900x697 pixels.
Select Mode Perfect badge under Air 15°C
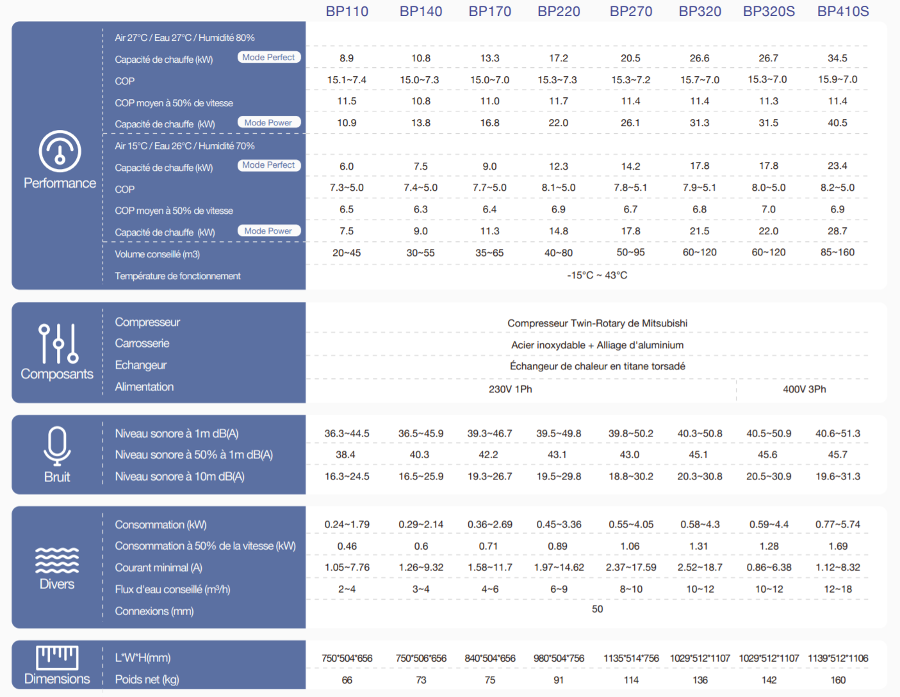click(x=268, y=165)
